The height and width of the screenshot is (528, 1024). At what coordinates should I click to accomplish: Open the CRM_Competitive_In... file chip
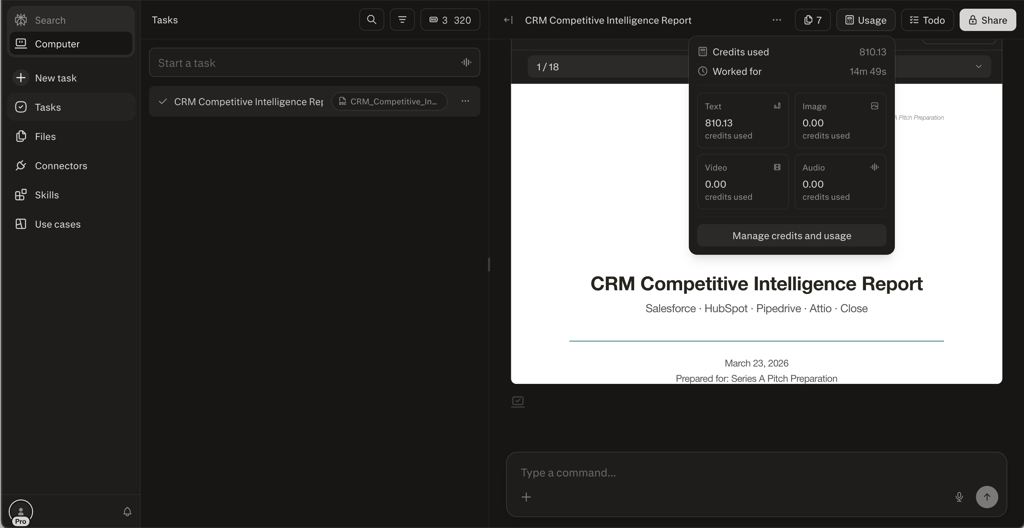coord(389,101)
